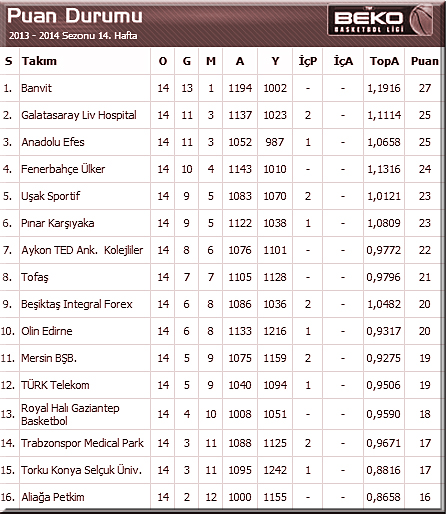
Task: Open Trabzonspor Medical Park team entry
Action: tap(82, 443)
